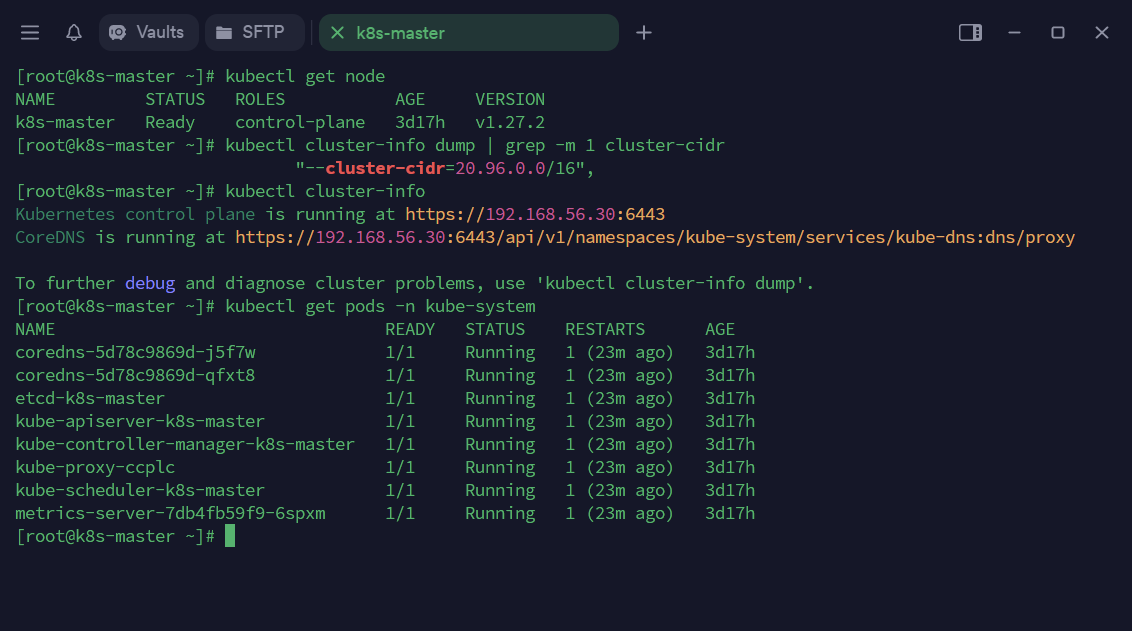Click the metrics-server pod name
The height and width of the screenshot is (631, 1132).
pos(170,513)
